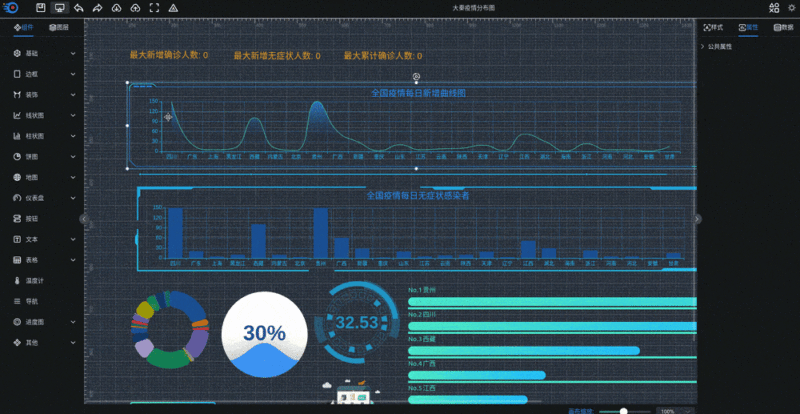800x414 pixels.
Task: Switch to the 图层 tab
Action: coord(60,27)
